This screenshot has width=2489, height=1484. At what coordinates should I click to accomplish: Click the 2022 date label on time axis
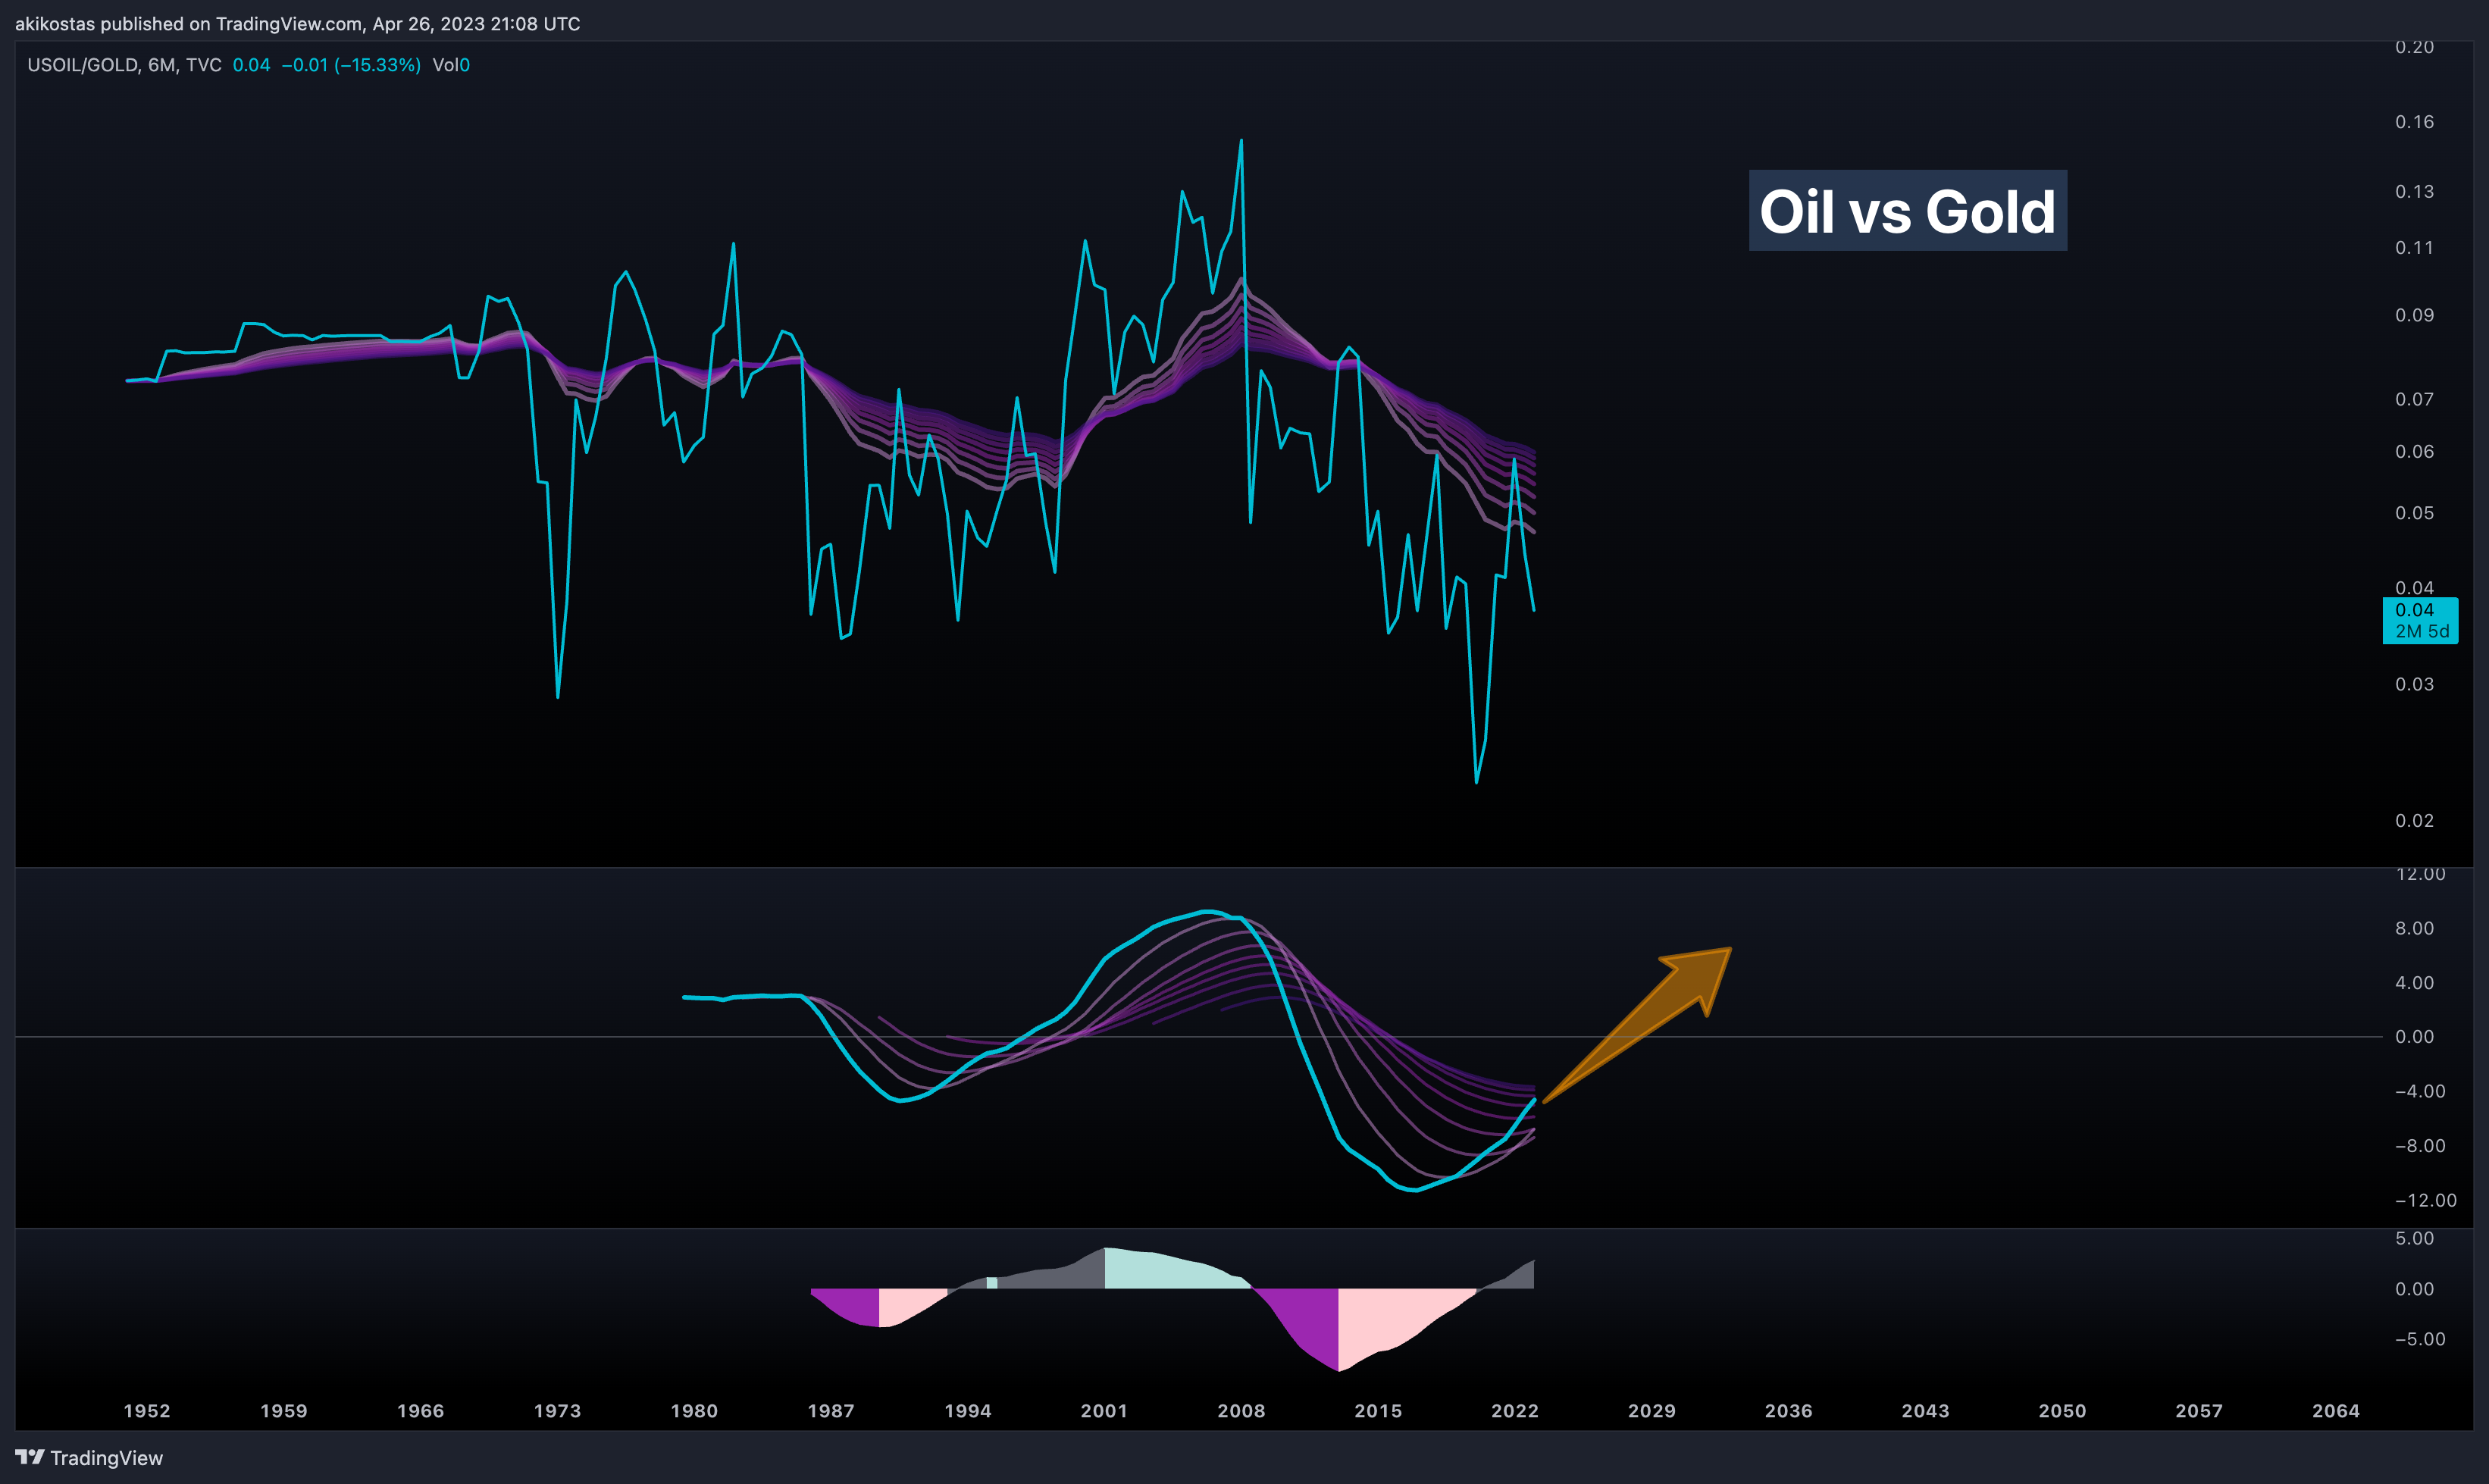(1515, 1411)
